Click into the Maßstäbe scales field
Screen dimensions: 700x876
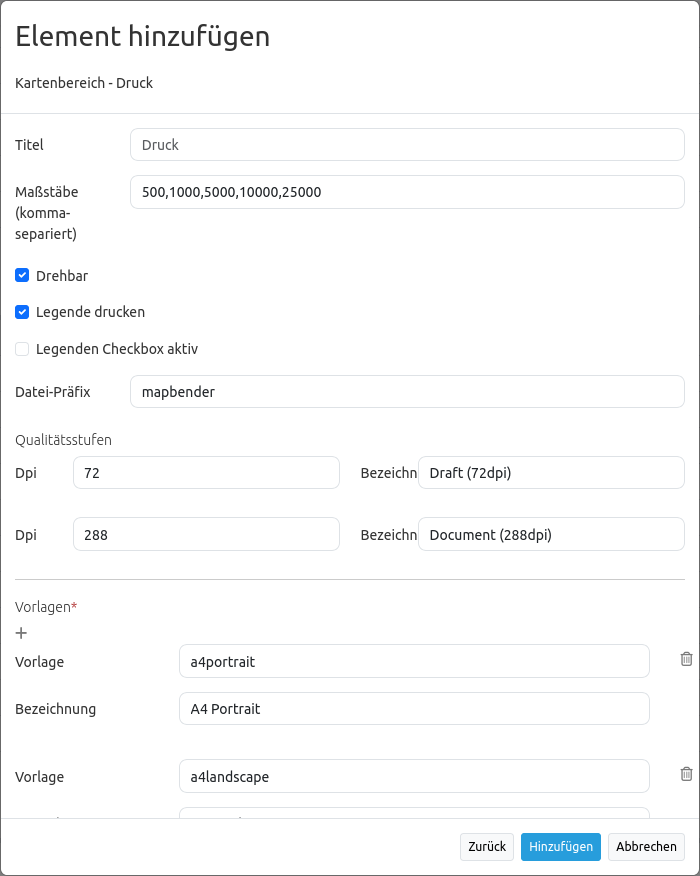(407, 192)
